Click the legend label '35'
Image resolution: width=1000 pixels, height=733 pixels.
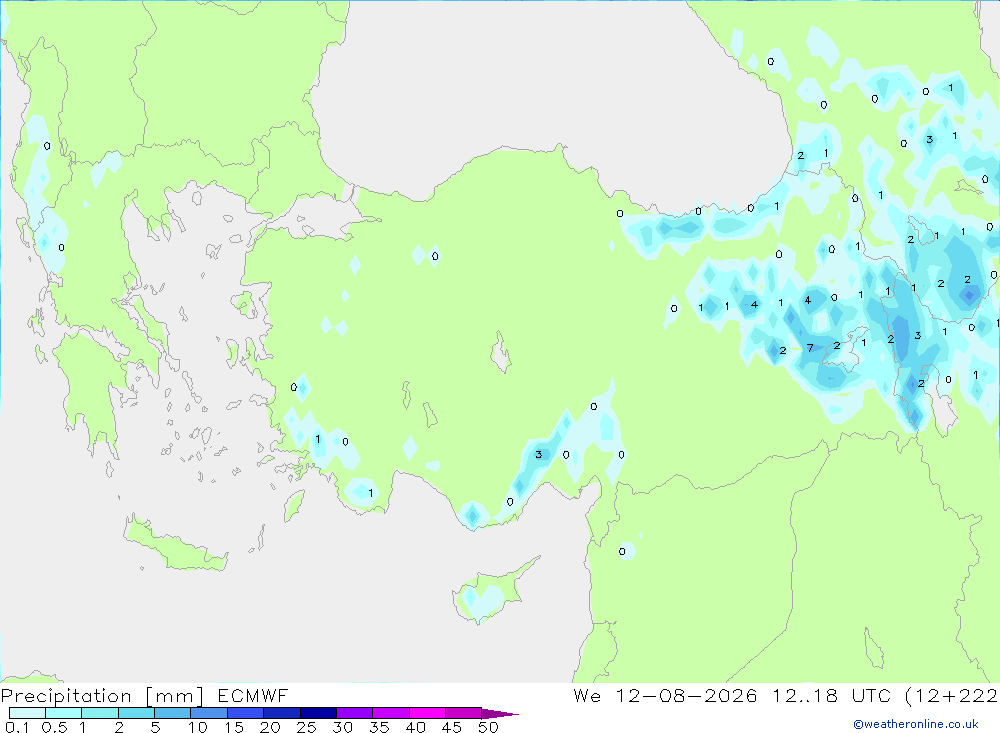(379, 727)
